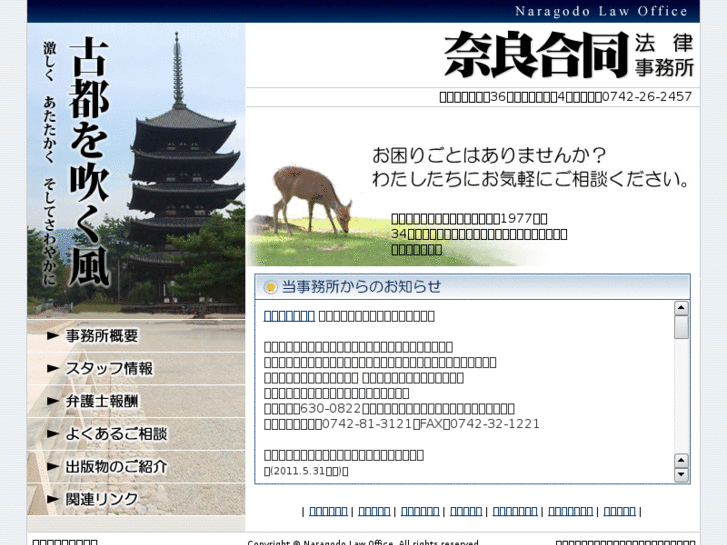Click the (2011.5.31 date line
The image size is (727, 545).
[306, 471]
